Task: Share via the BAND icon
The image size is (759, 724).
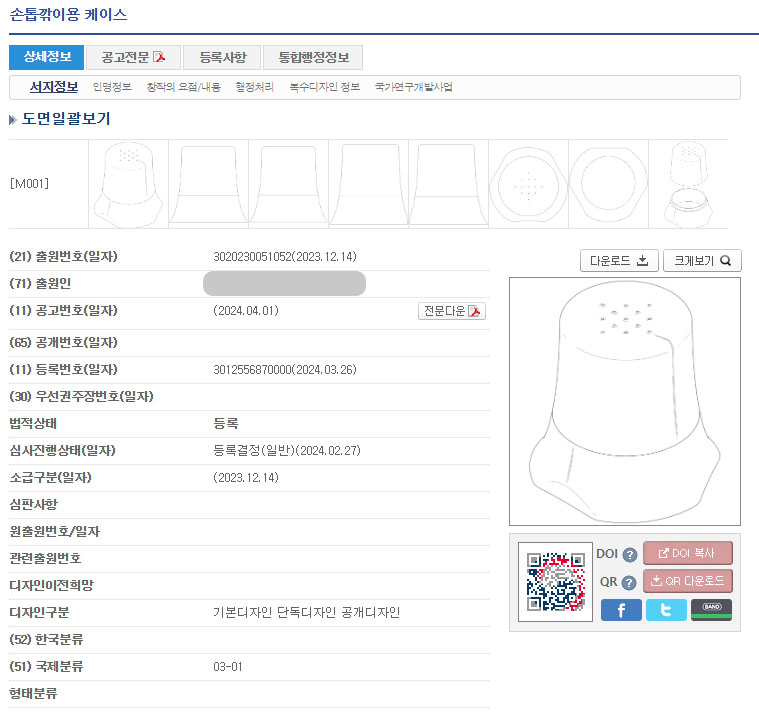Action: pyautogui.click(x=711, y=609)
